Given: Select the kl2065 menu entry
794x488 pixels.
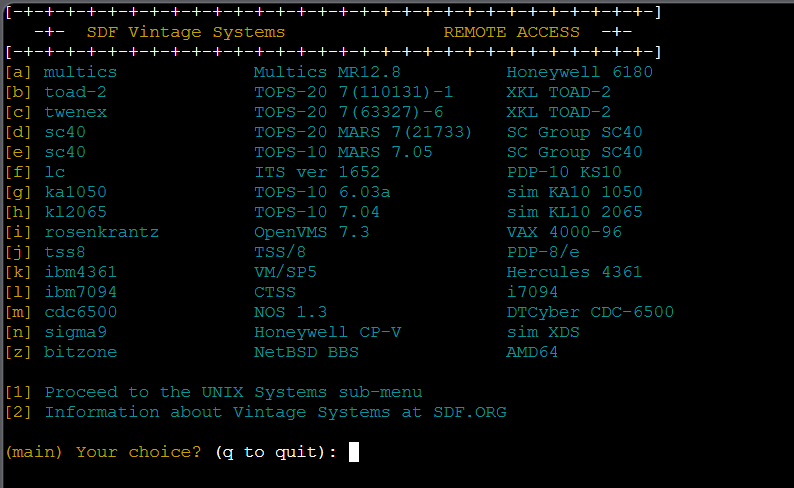Looking at the screenshot, I should tap(75, 212).
